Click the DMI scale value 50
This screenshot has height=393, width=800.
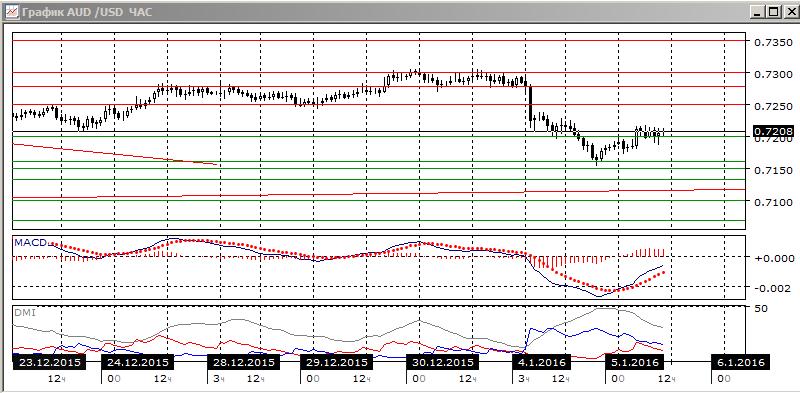pos(760,309)
